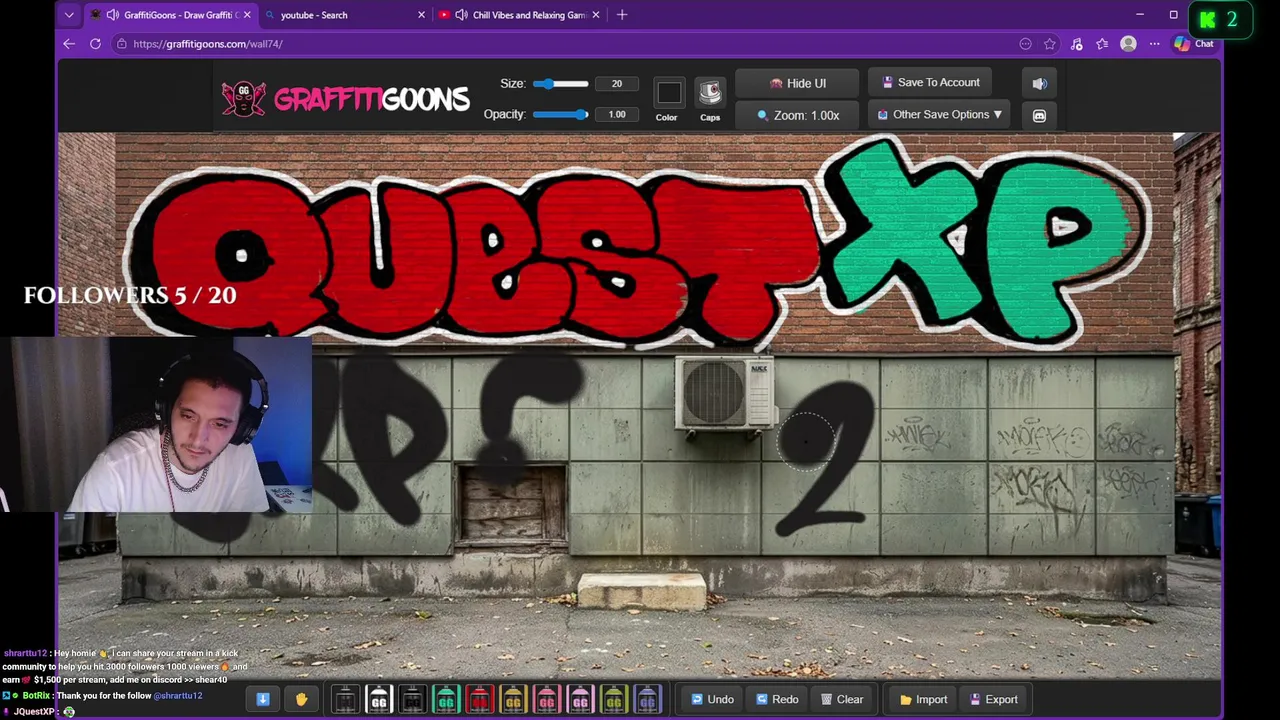Select the white spray can
Image resolution: width=1280 pixels, height=720 pixels.
(x=379, y=699)
